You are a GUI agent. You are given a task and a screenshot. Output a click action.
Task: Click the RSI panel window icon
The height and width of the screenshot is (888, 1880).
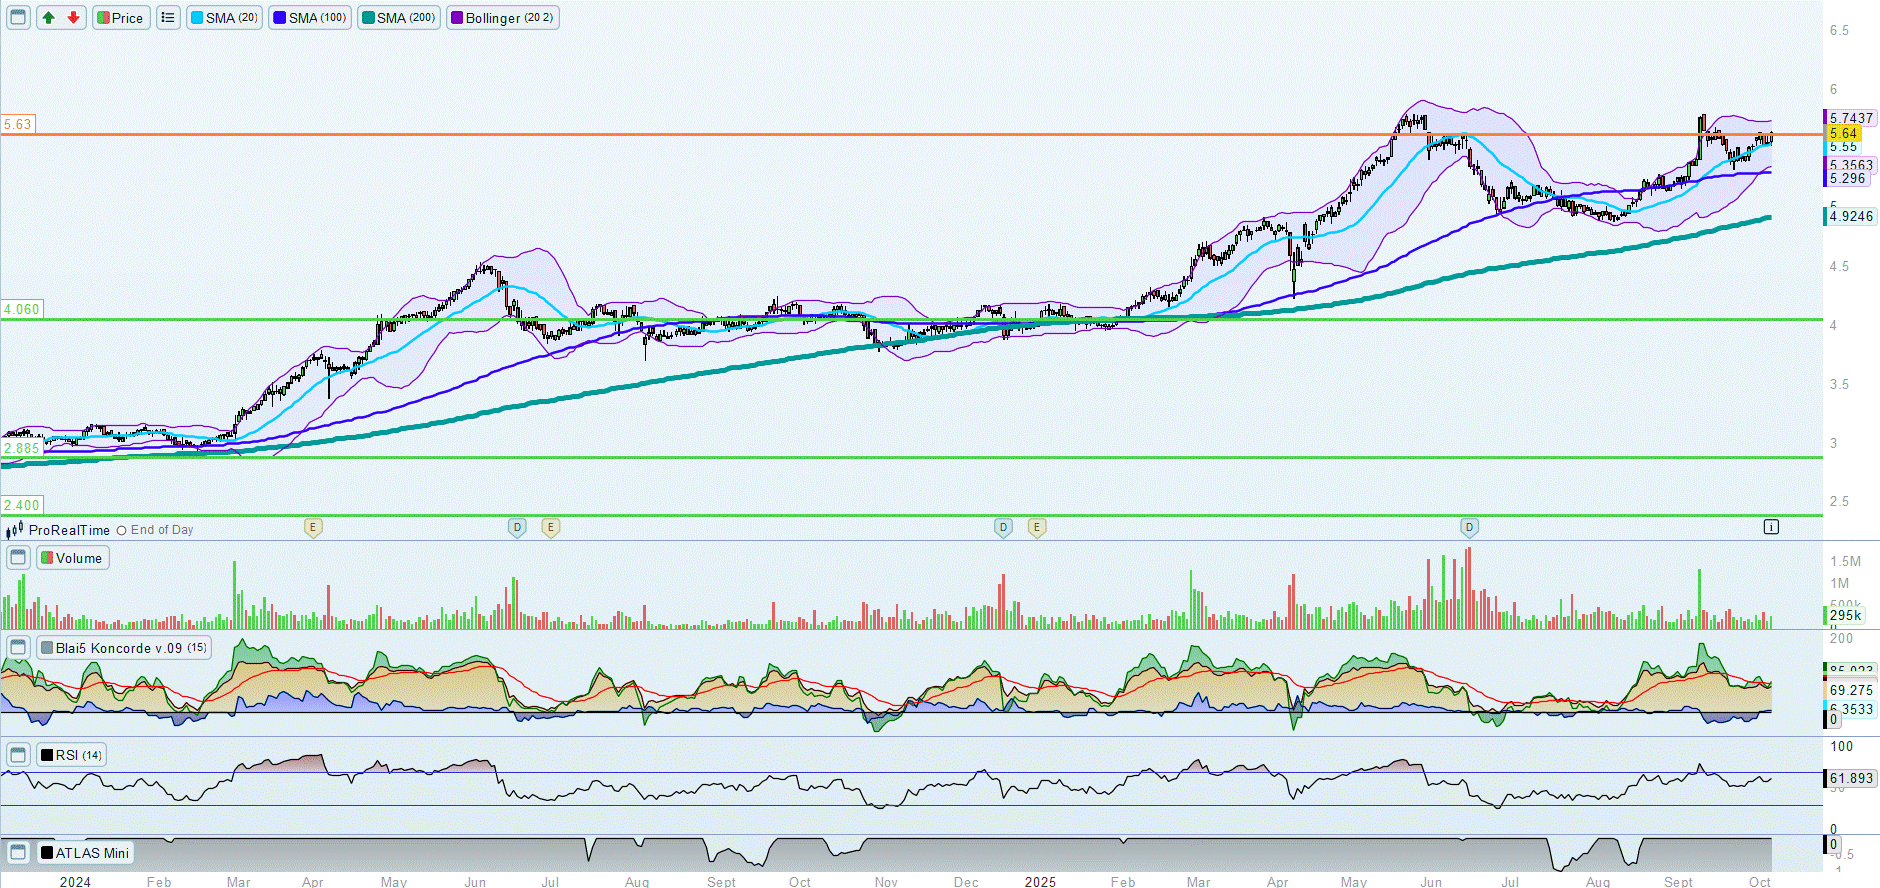(x=18, y=755)
